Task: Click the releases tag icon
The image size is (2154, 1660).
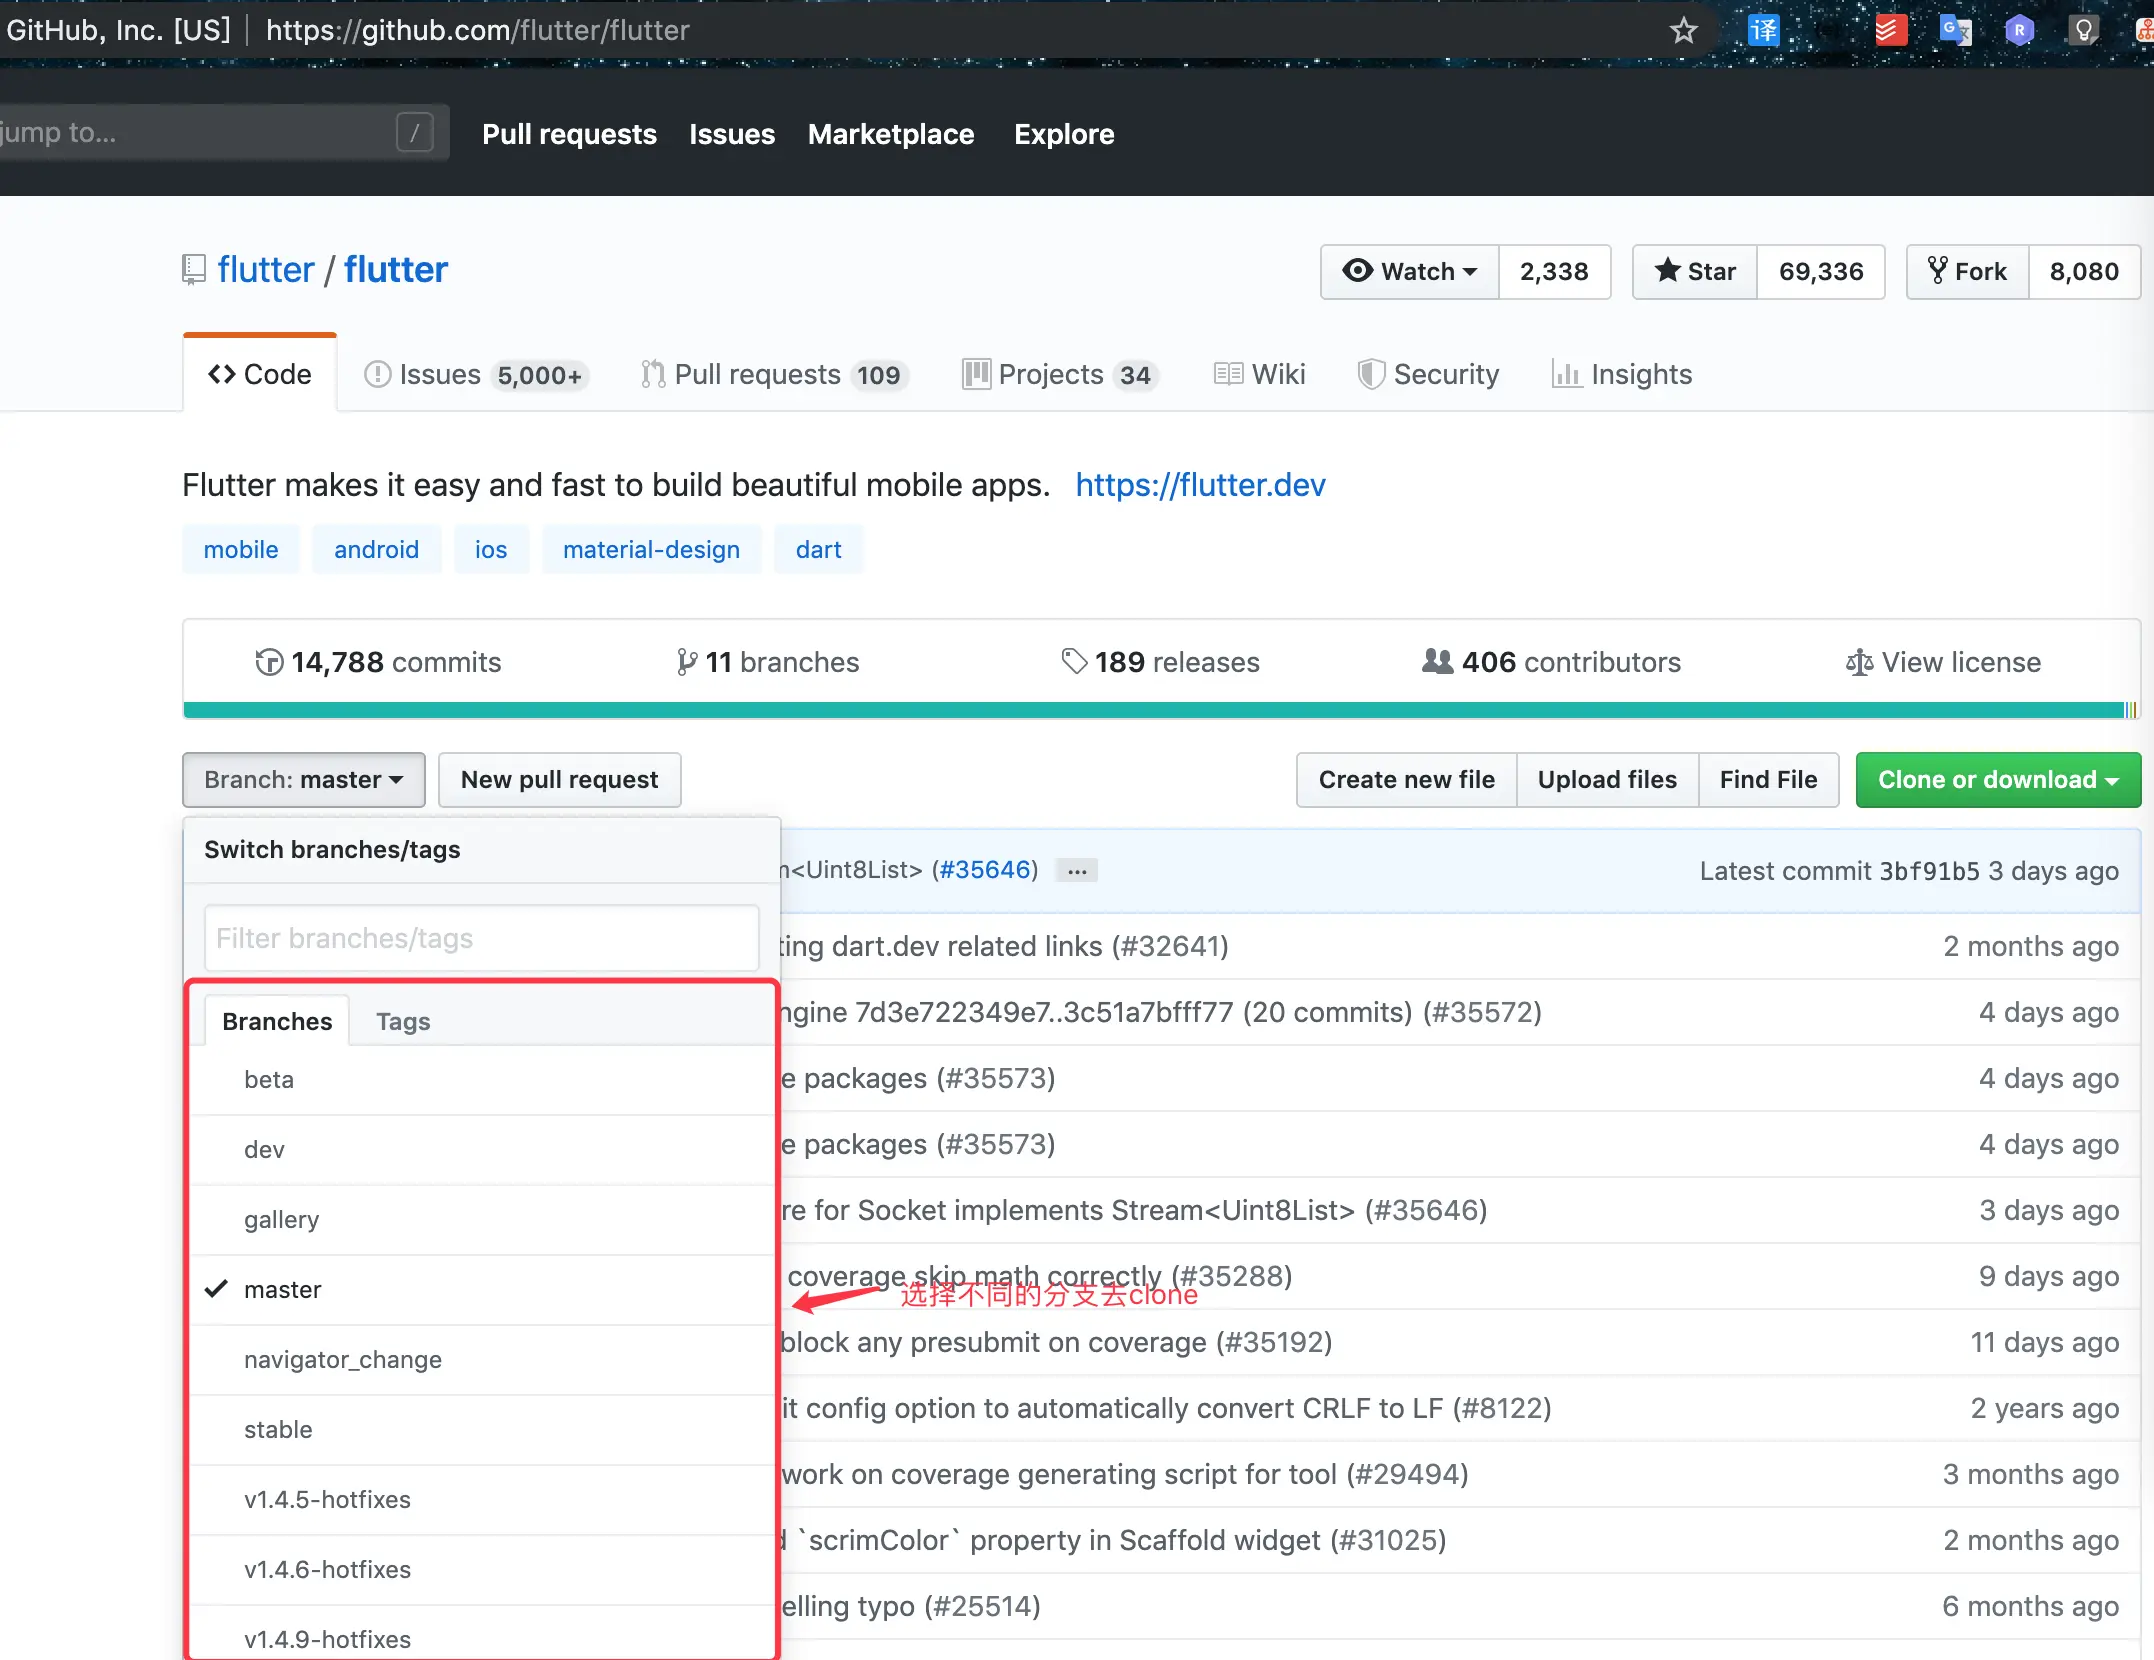Action: click(x=1074, y=662)
